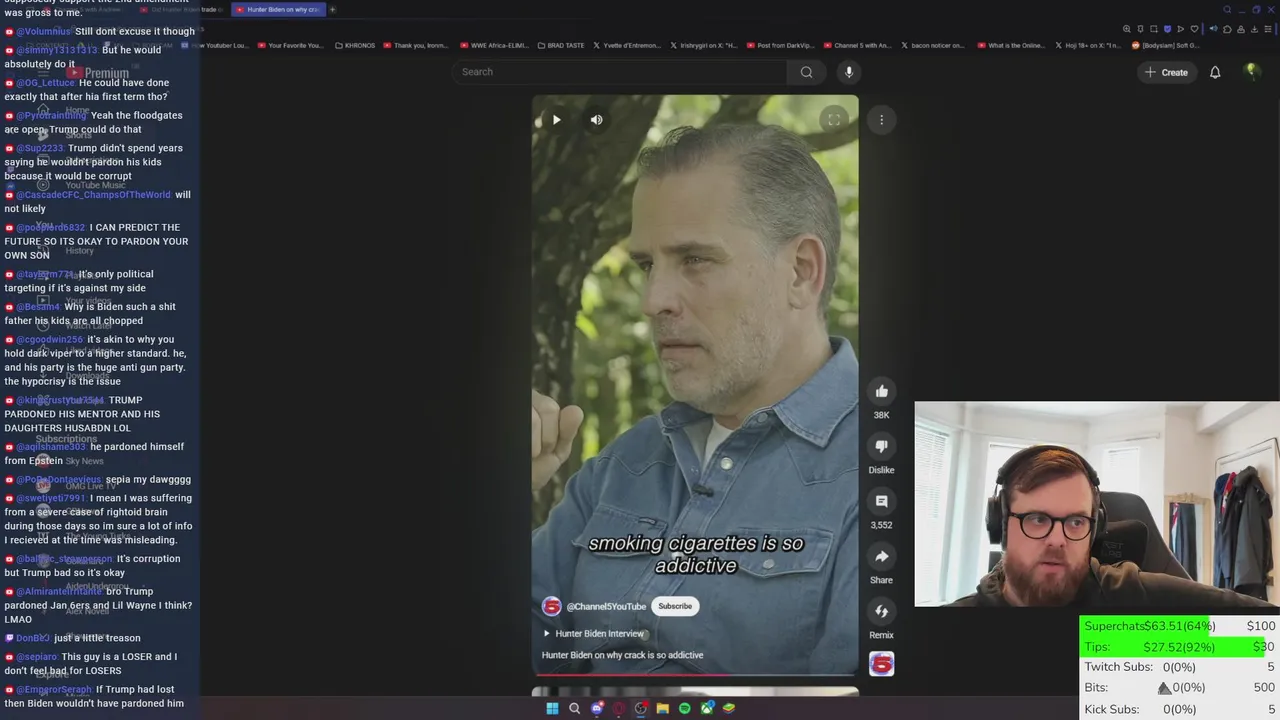1280x720 pixels.
Task: Open File Explorer from the taskbar
Action: 662,708
